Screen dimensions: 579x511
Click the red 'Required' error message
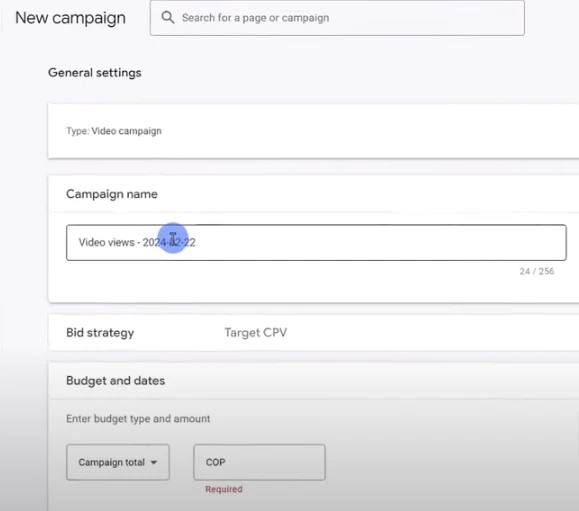[224, 489]
